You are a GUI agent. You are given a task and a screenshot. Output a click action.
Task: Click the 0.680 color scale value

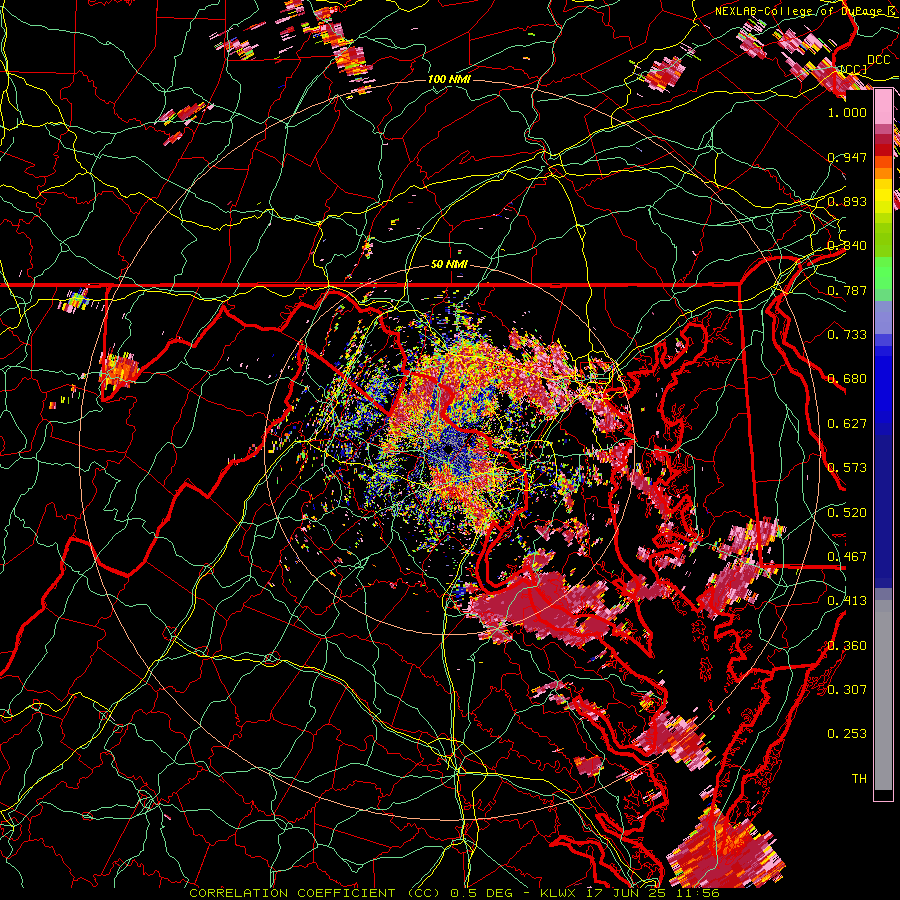click(847, 379)
